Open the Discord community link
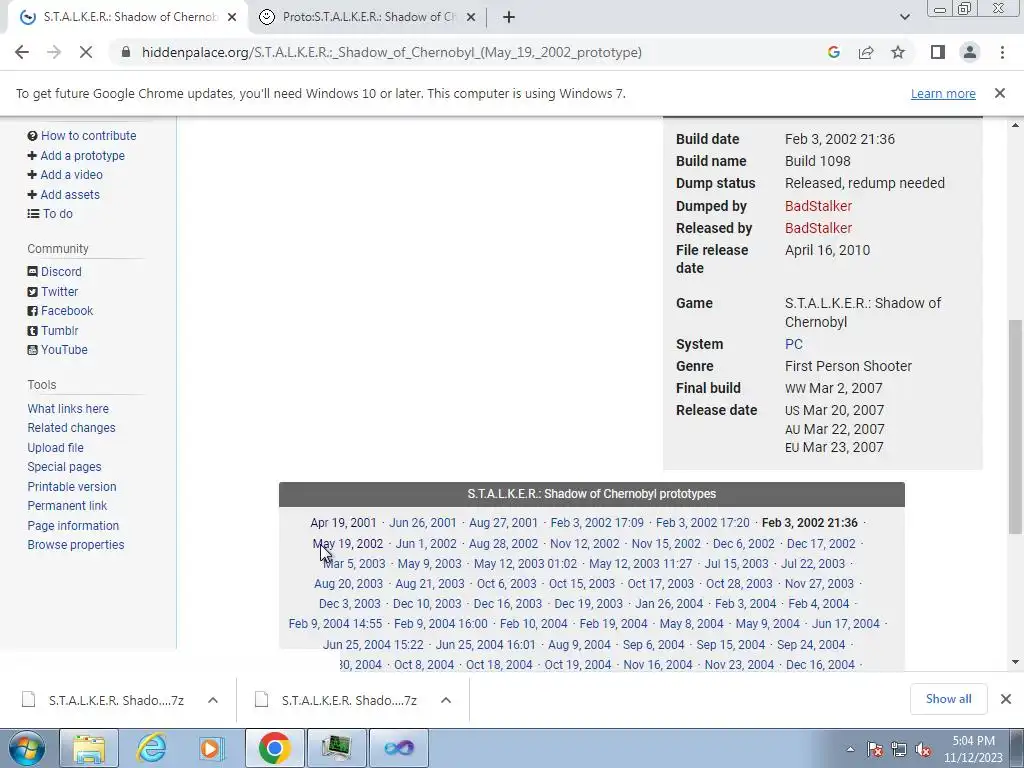The image size is (1024, 768). [x=61, y=272]
